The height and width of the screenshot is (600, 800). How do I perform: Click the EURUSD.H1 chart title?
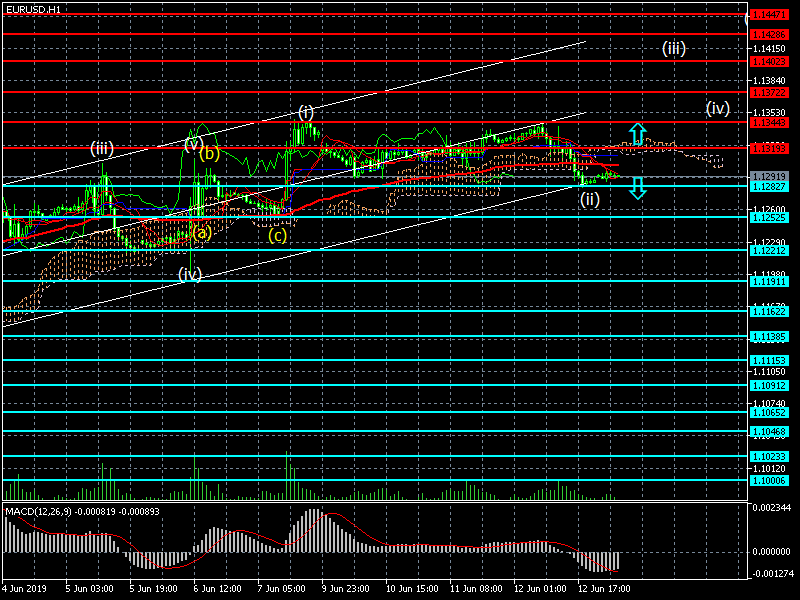(33, 9)
